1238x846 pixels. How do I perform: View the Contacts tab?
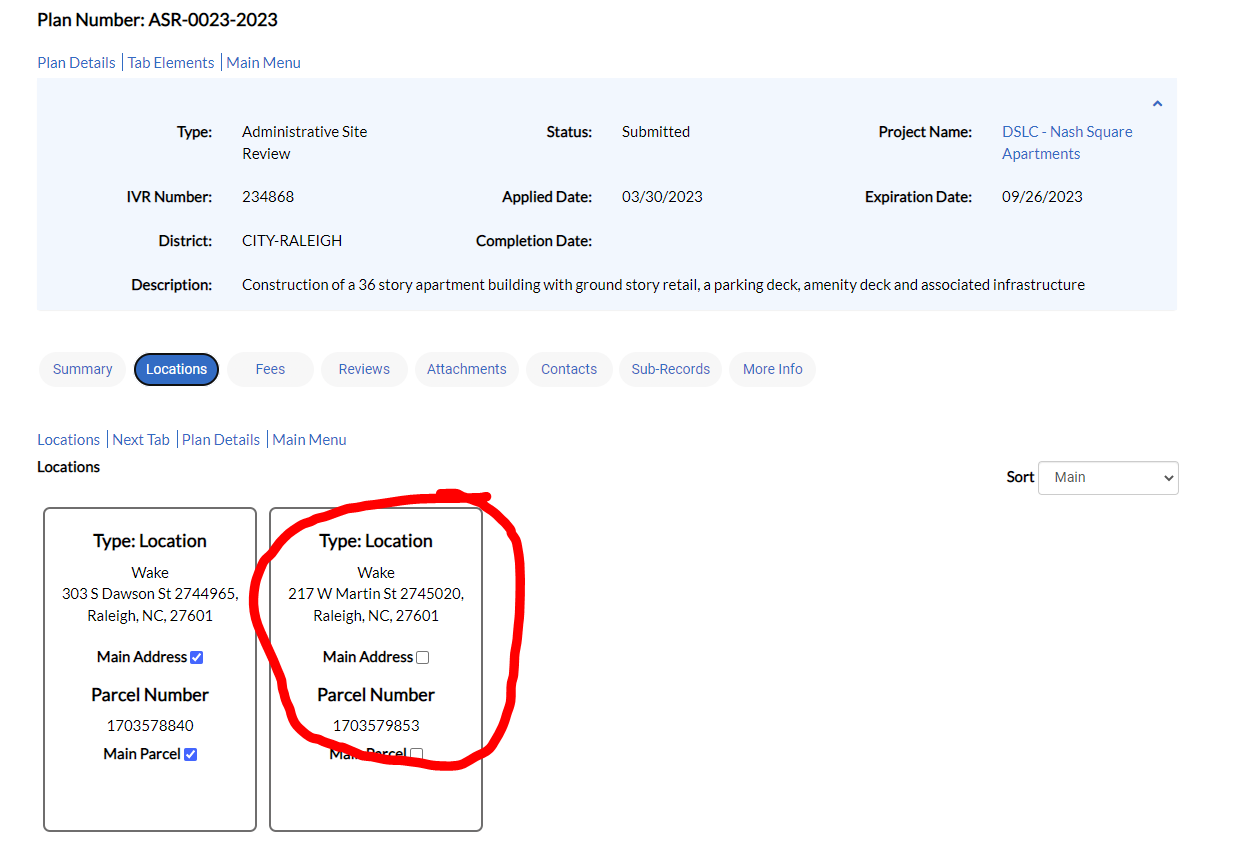(x=569, y=369)
